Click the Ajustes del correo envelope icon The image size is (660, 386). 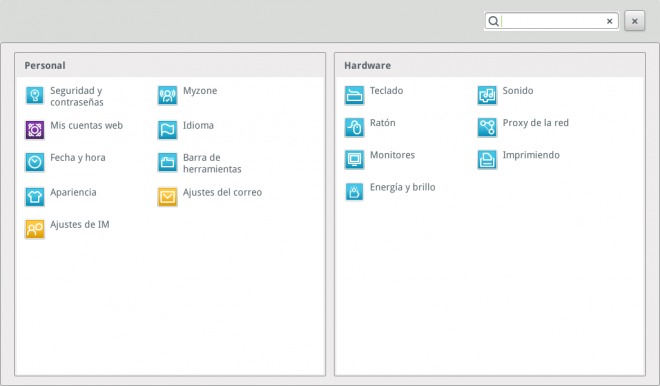point(168,197)
